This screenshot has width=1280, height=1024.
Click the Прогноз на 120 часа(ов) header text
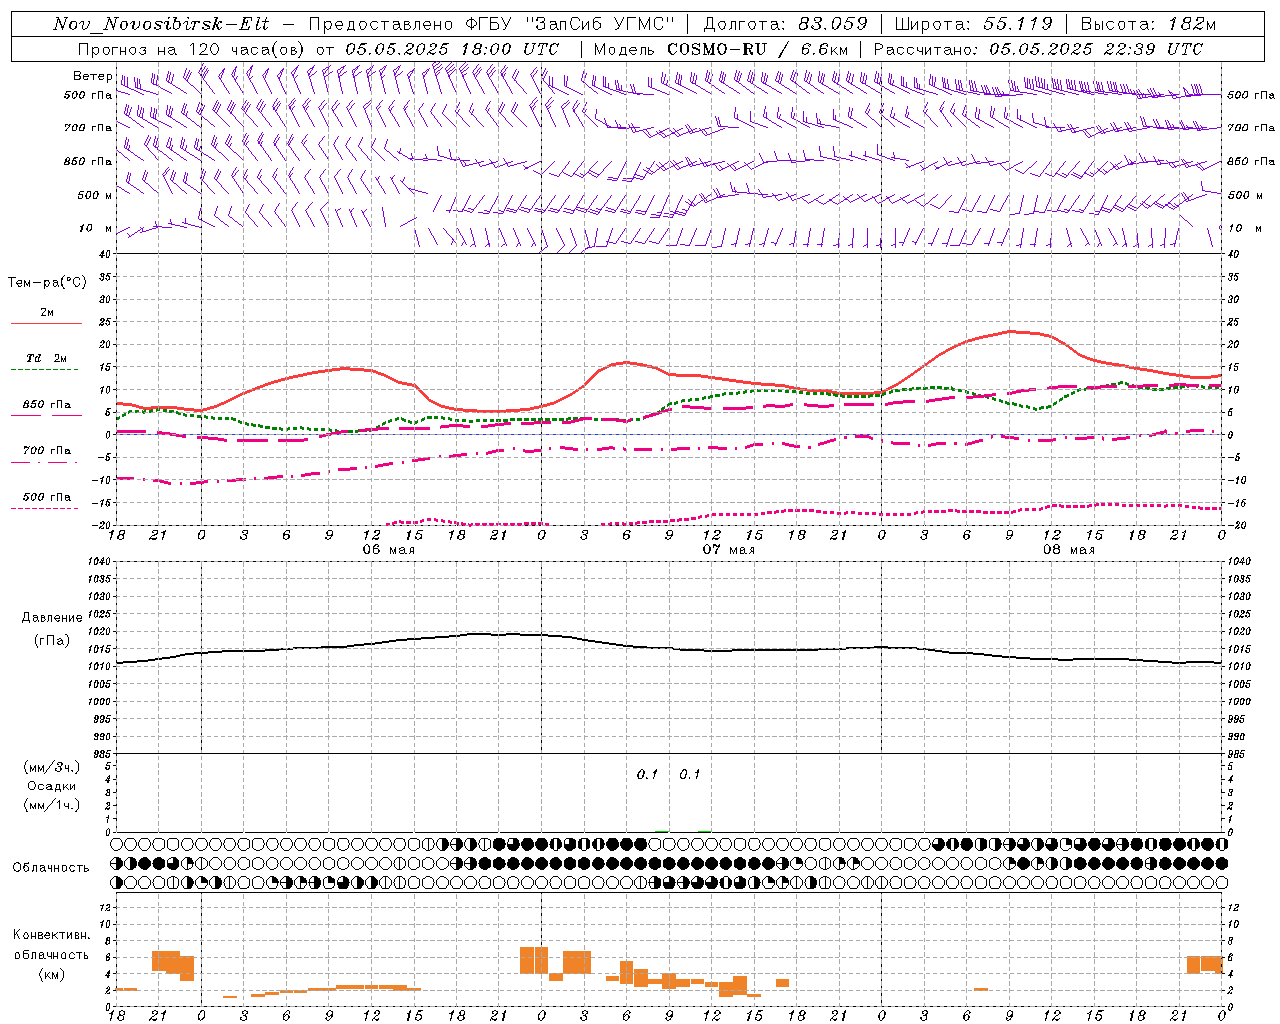click(192, 49)
